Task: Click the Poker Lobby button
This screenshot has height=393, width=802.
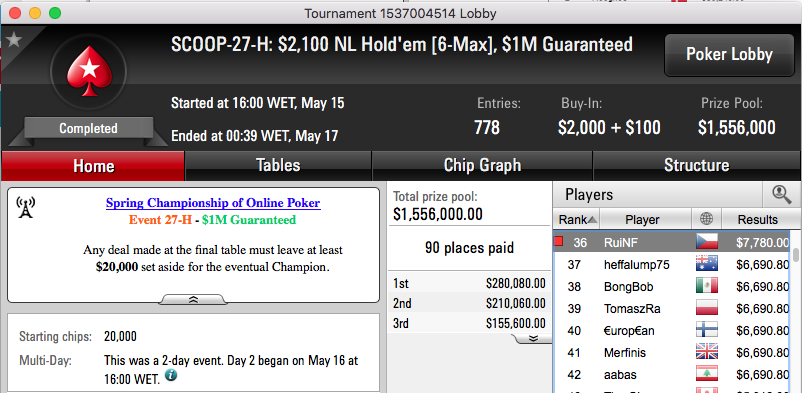Action: click(729, 55)
